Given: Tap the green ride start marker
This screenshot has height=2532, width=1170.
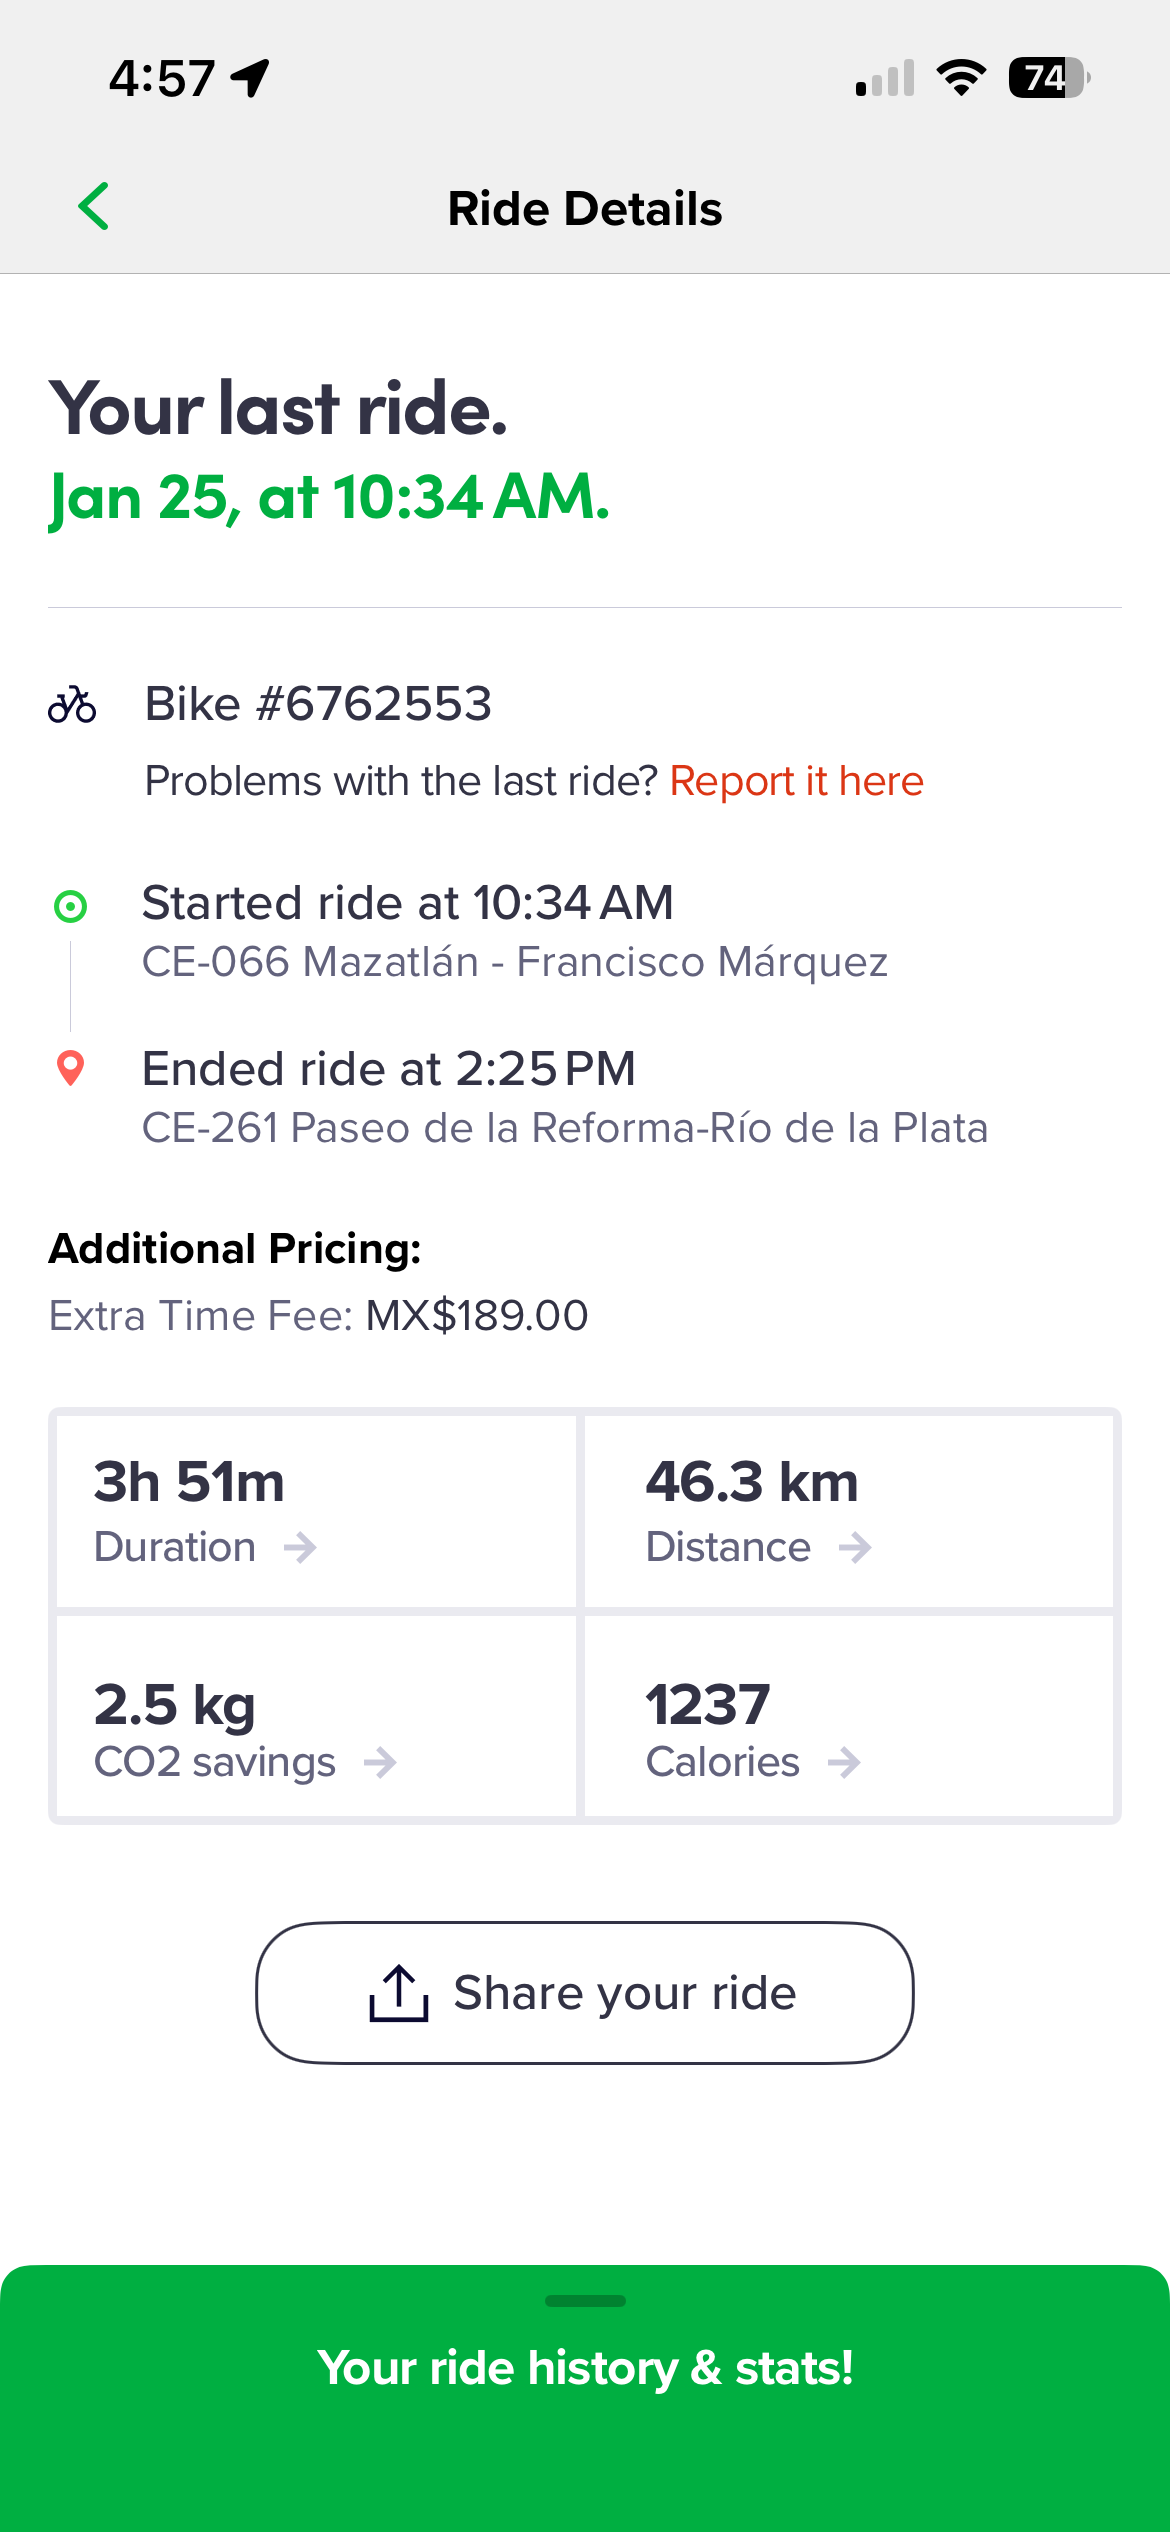Looking at the screenshot, I should tap(70, 907).
